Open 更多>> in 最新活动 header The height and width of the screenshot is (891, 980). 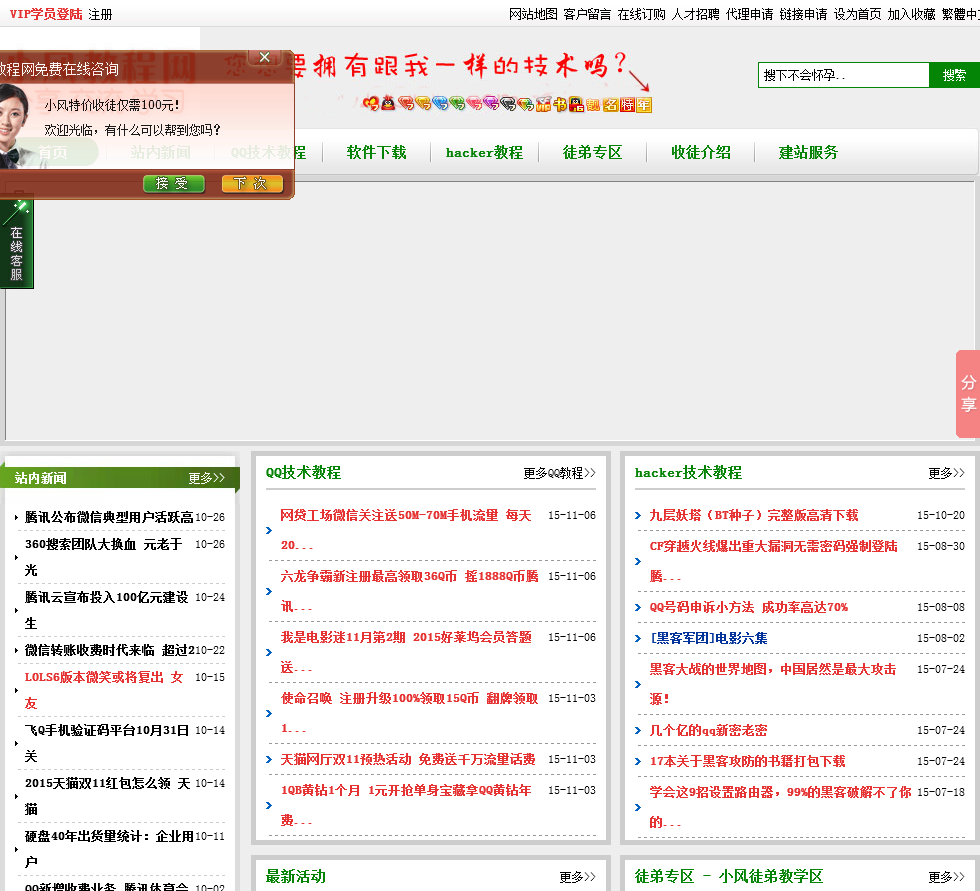pyautogui.click(x=578, y=877)
